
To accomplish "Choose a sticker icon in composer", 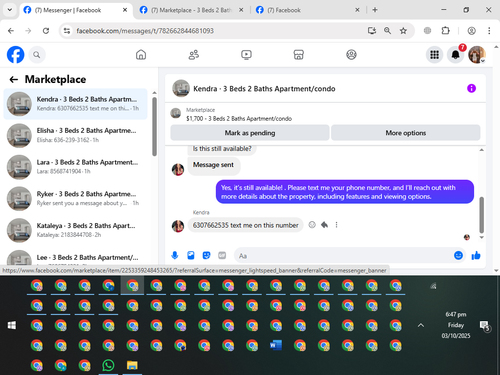I will pos(207,256).
